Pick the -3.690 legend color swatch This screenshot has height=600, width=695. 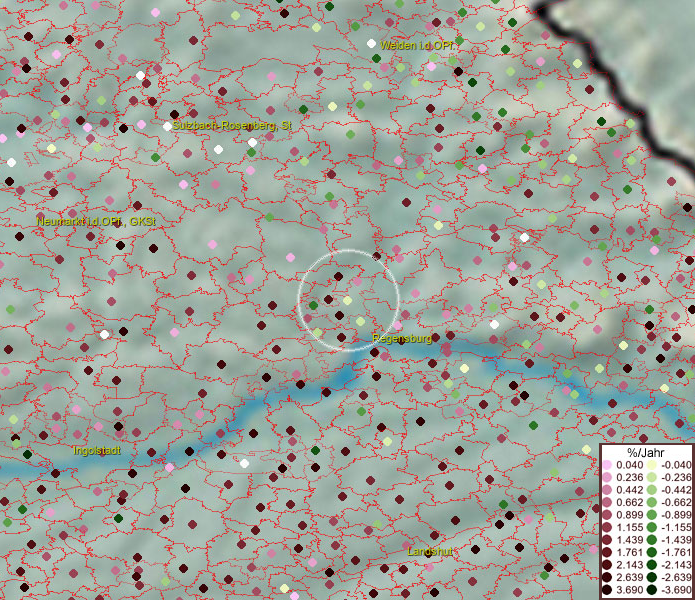click(x=652, y=590)
